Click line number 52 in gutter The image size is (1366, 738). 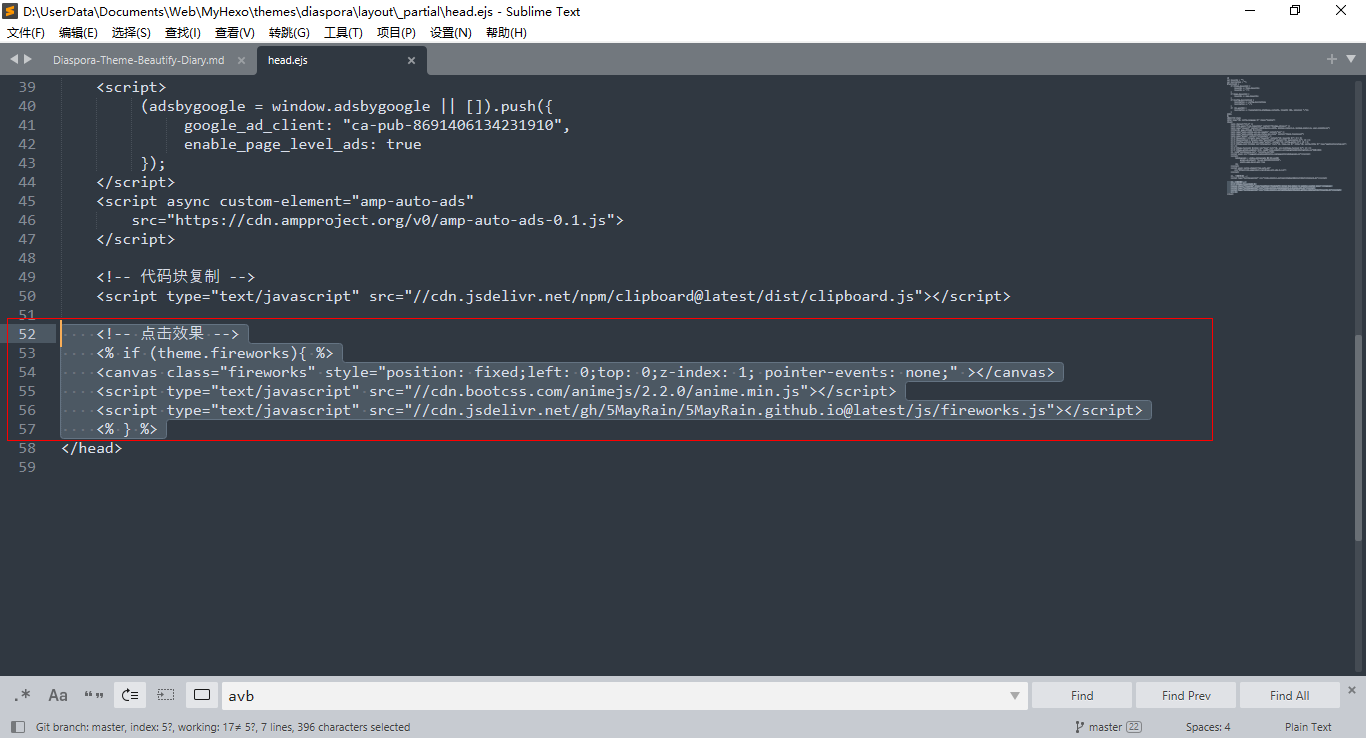pyautogui.click(x=27, y=334)
